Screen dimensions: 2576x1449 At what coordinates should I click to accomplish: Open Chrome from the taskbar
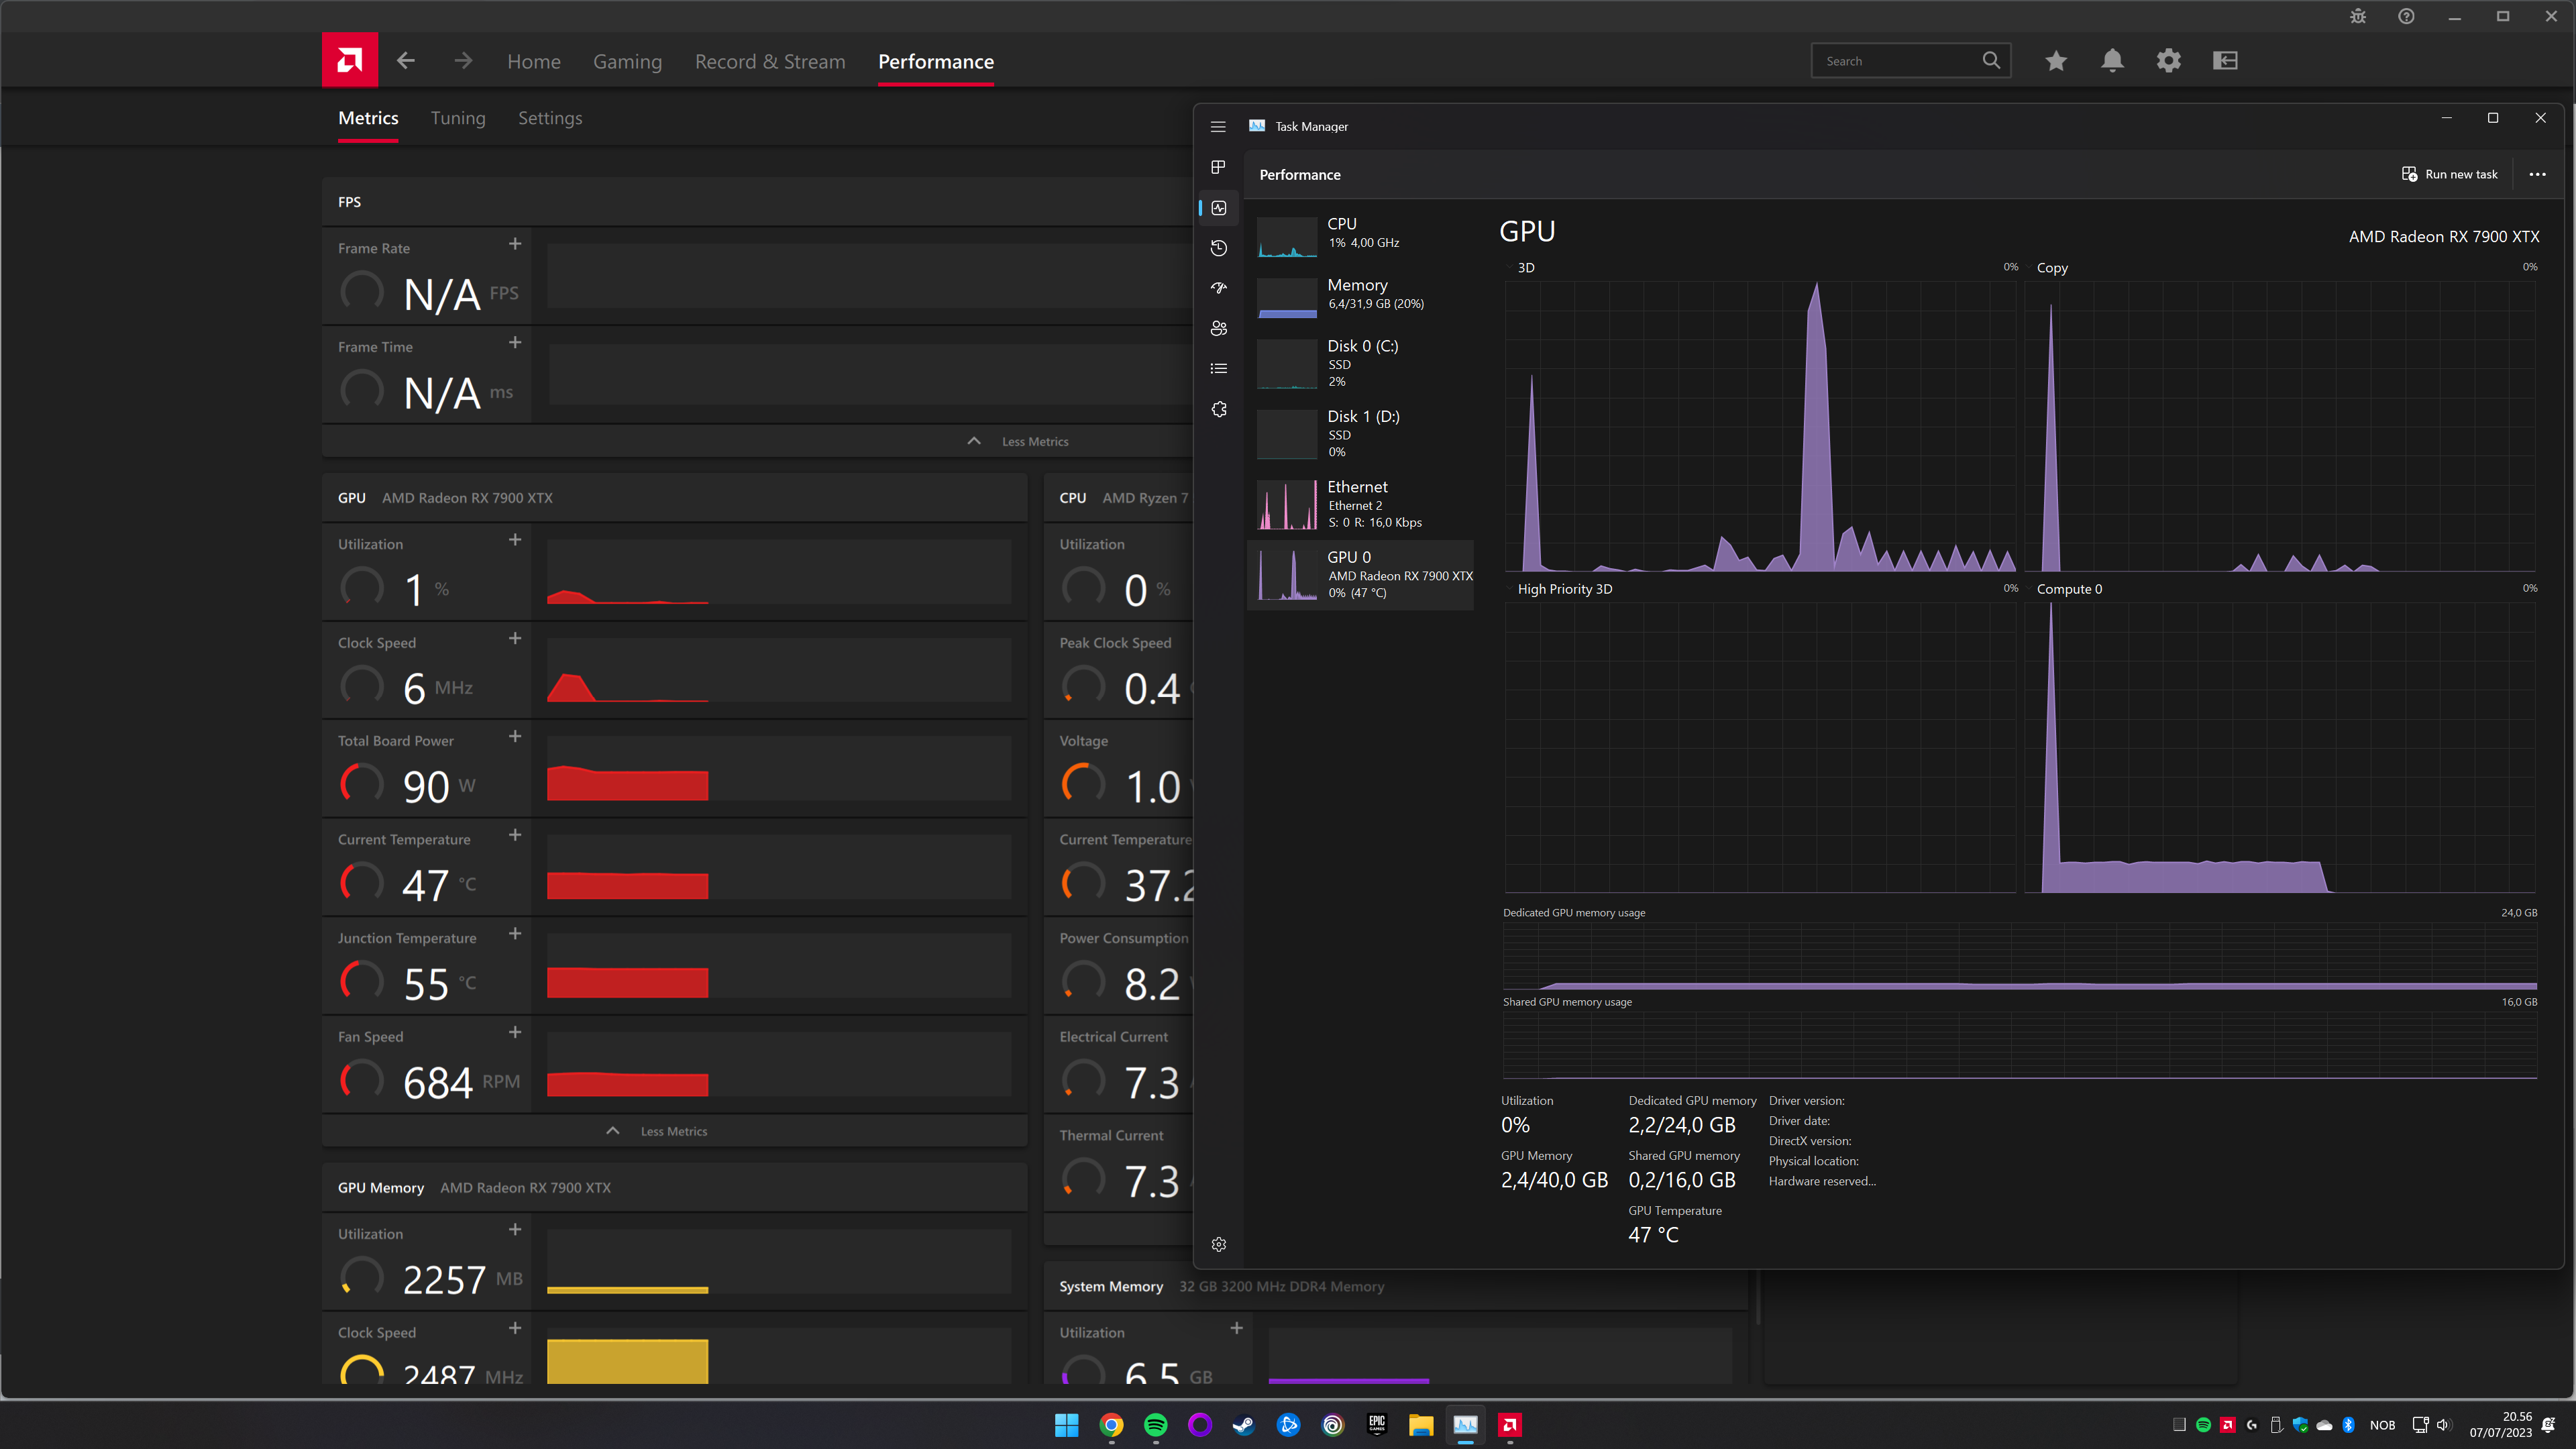click(x=1111, y=1425)
